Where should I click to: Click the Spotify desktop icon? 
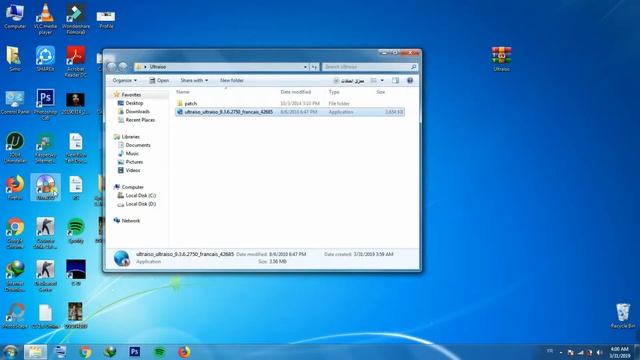tap(76, 231)
